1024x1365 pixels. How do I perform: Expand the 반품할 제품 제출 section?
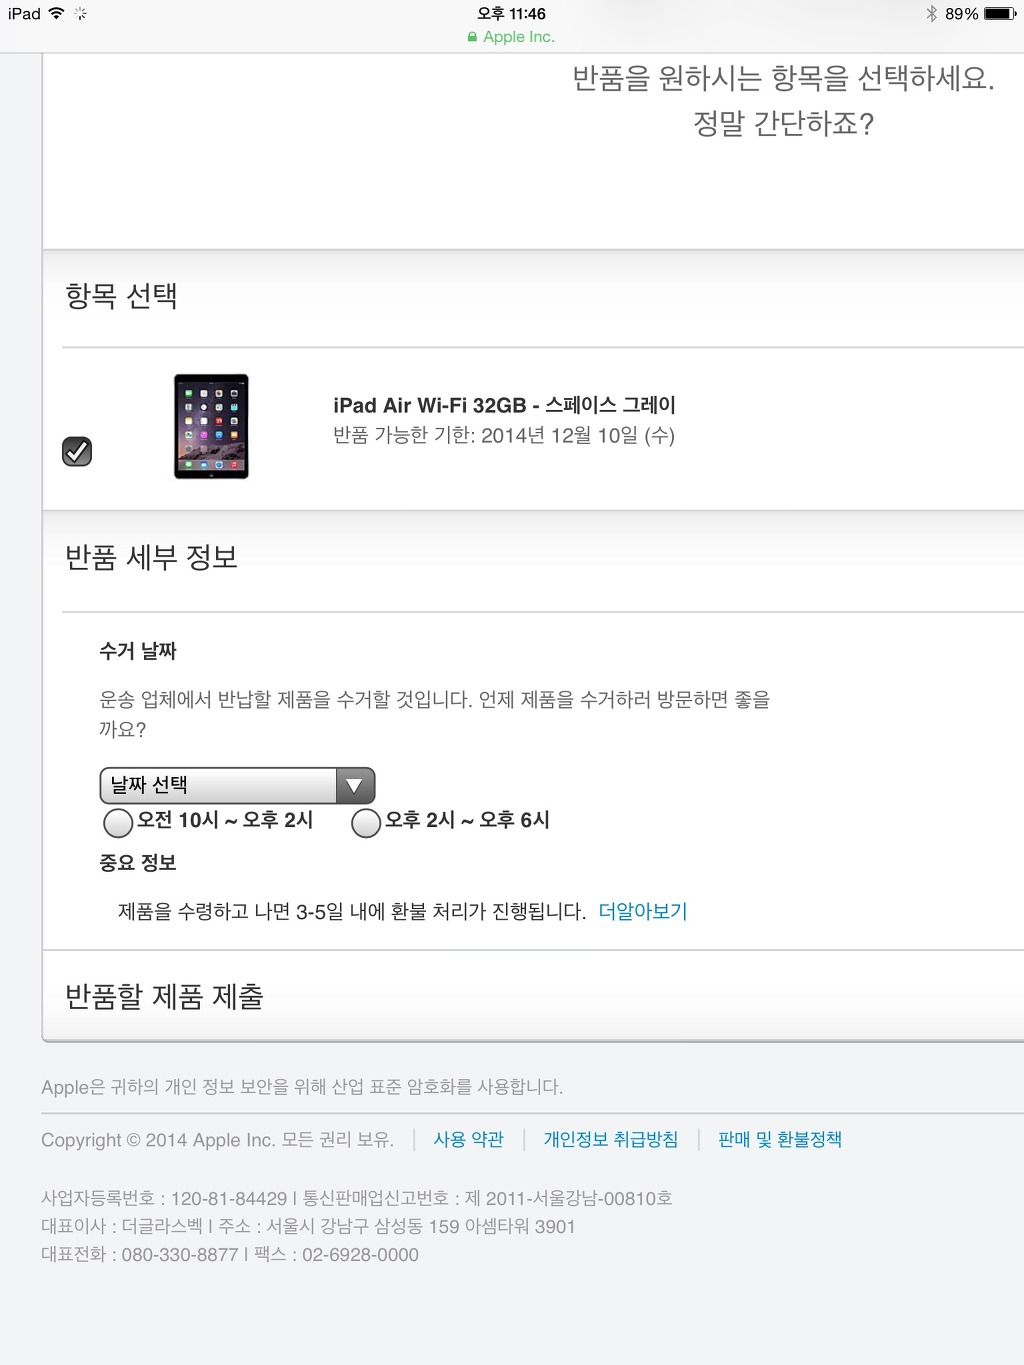coord(164,996)
